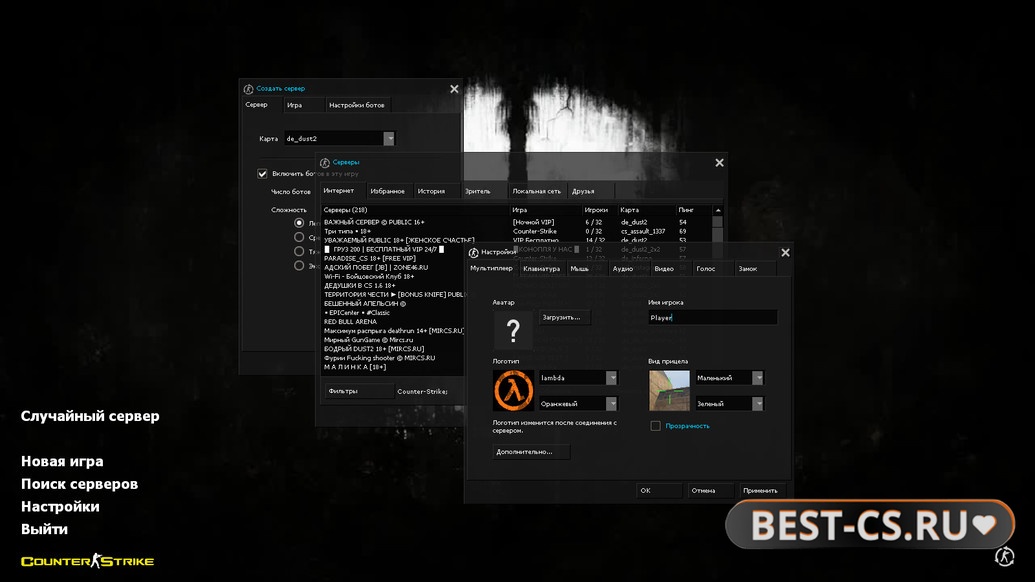Screen dimensions: 1035x582
Task: Open the Фильтры button in server browser
Action: coord(358,391)
